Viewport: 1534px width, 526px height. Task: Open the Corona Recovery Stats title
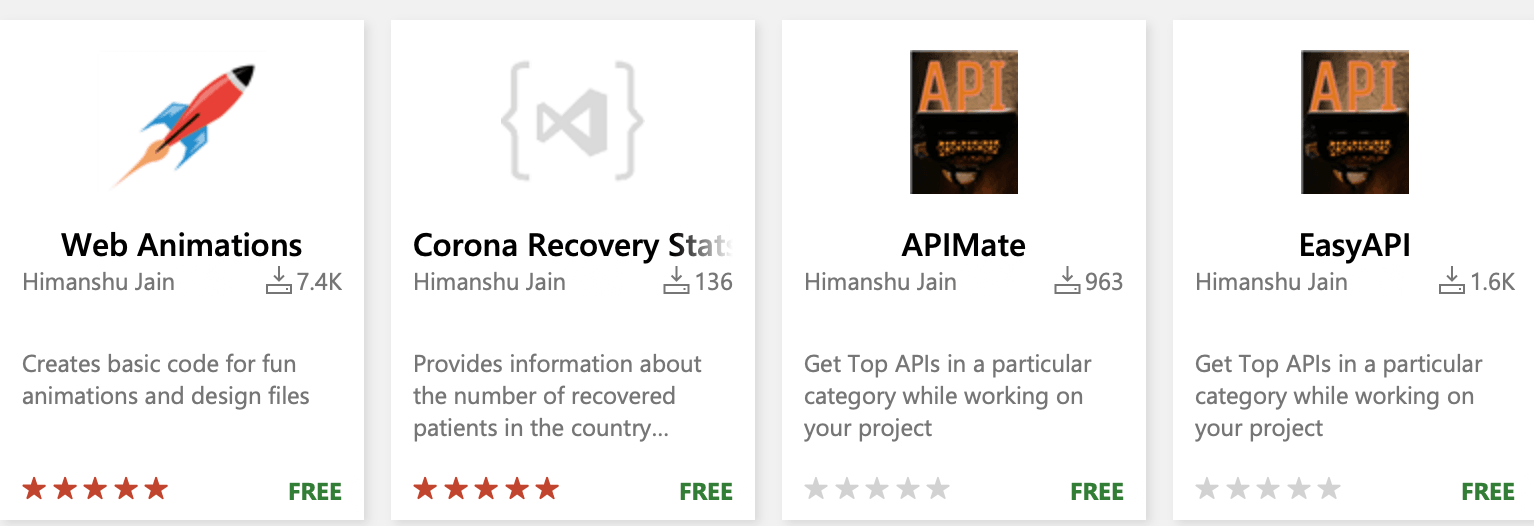tap(573, 245)
